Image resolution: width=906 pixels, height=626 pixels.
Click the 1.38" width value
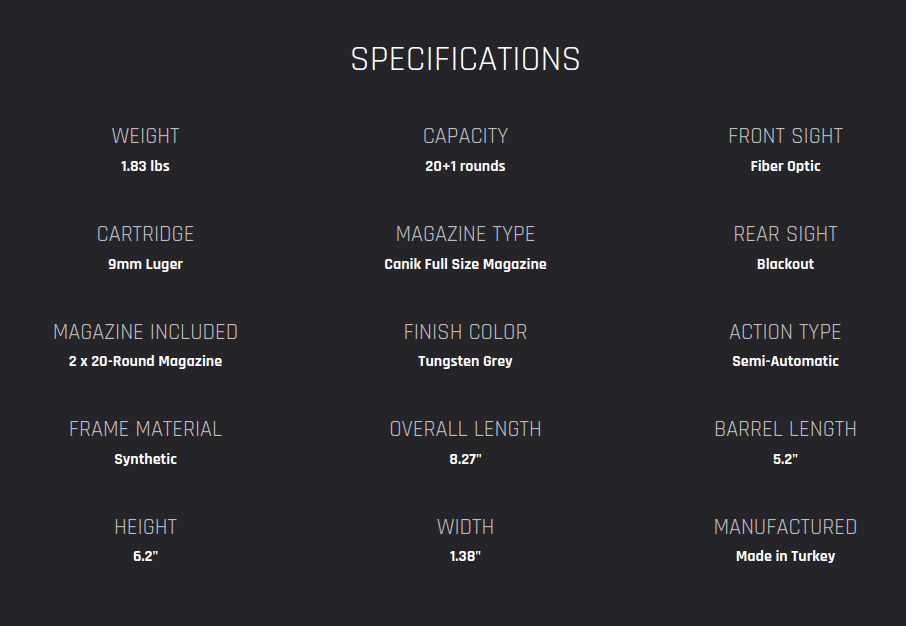tap(465, 556)
